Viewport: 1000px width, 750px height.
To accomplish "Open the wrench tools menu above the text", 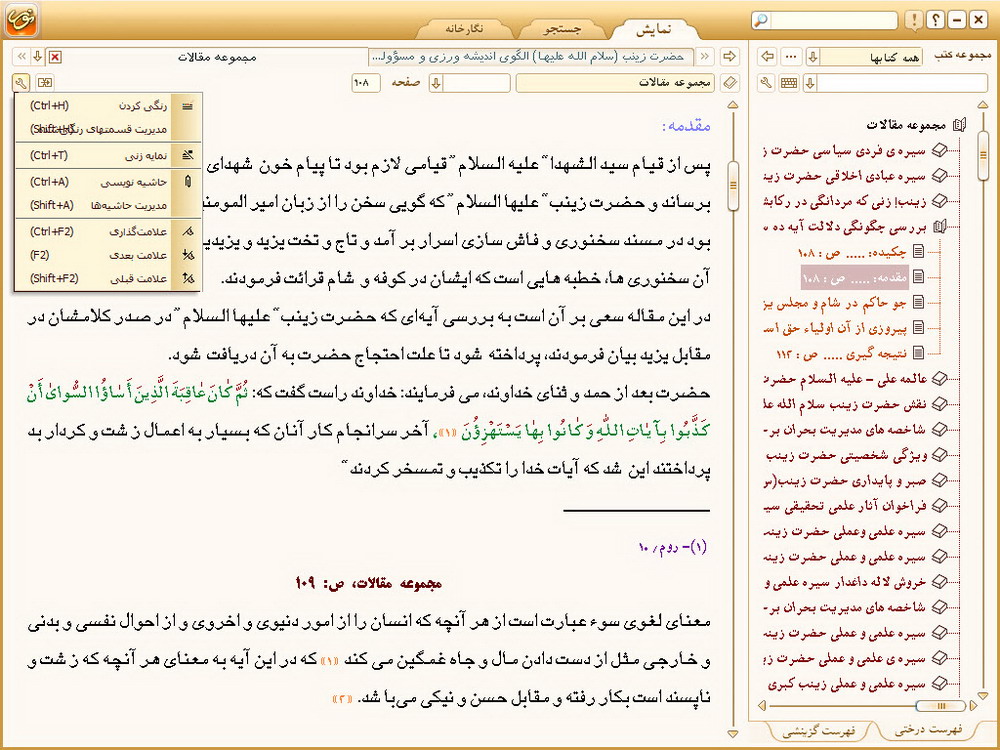I will coord(21,82).
